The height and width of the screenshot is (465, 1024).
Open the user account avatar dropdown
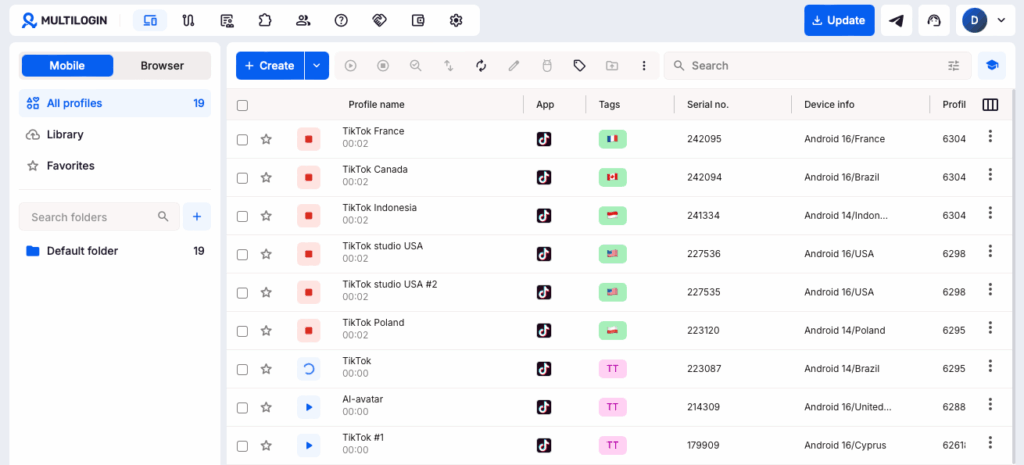tap(984, 20)
